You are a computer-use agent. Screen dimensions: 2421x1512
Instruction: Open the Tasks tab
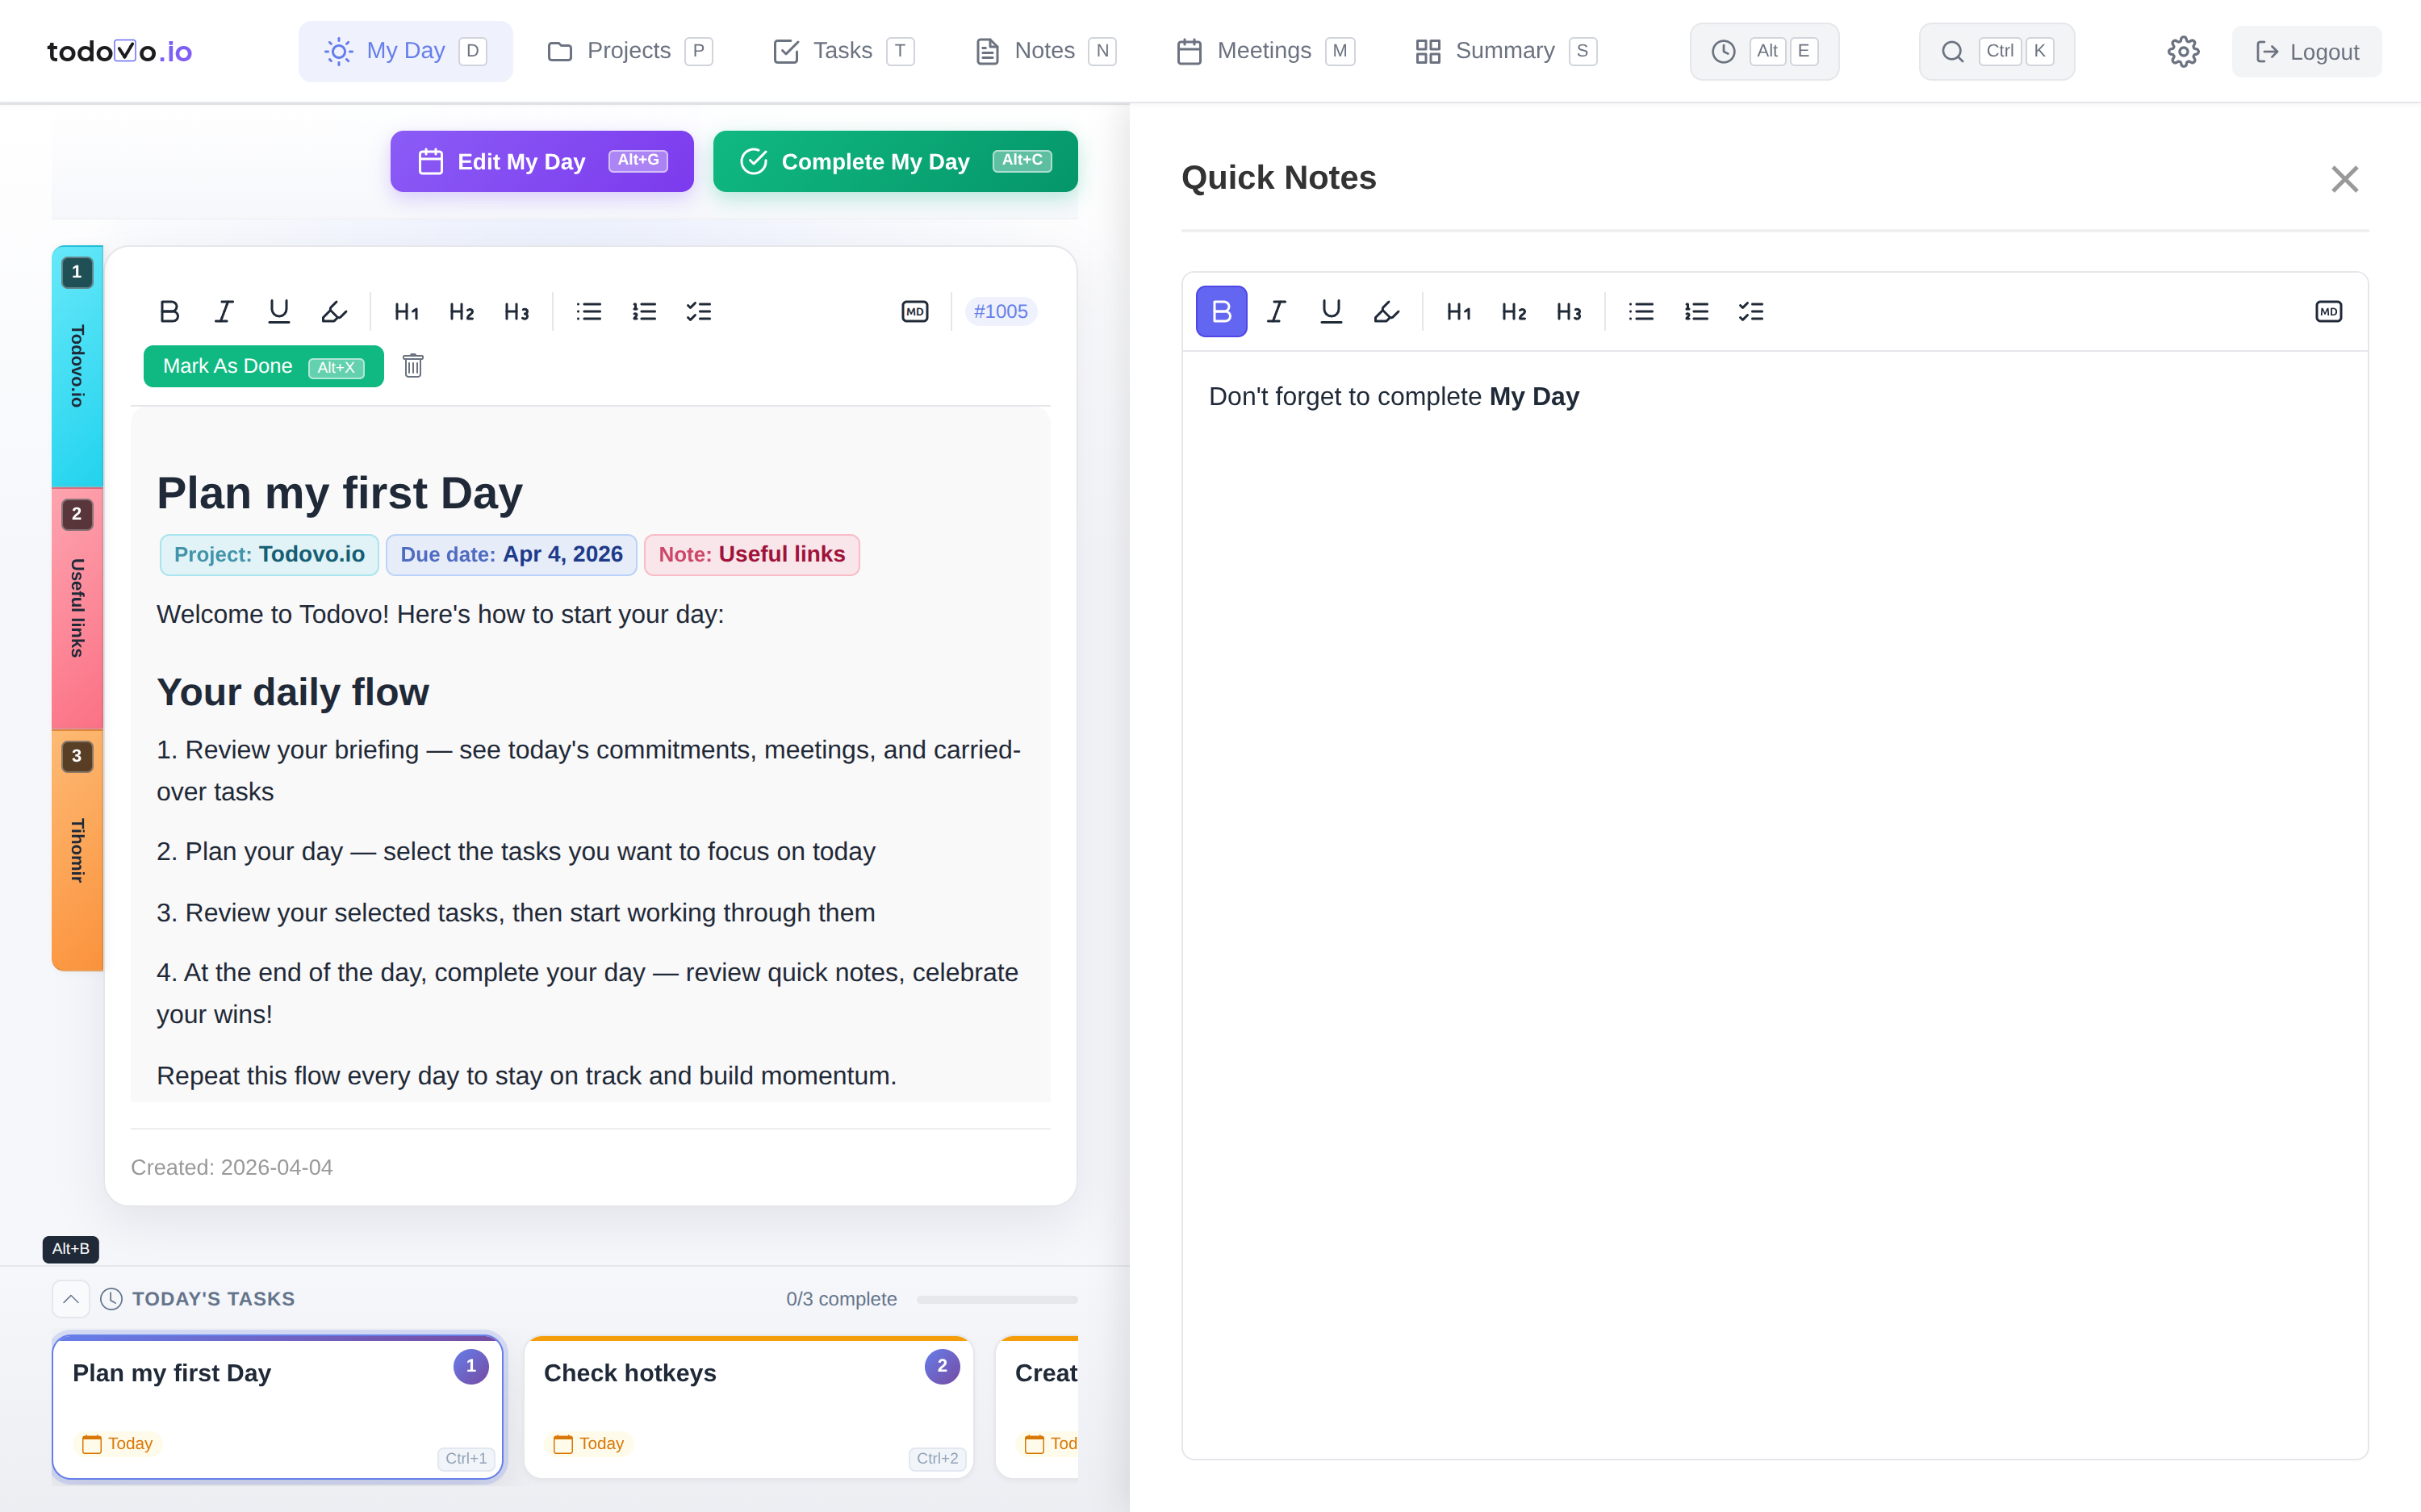pos(843,51)
